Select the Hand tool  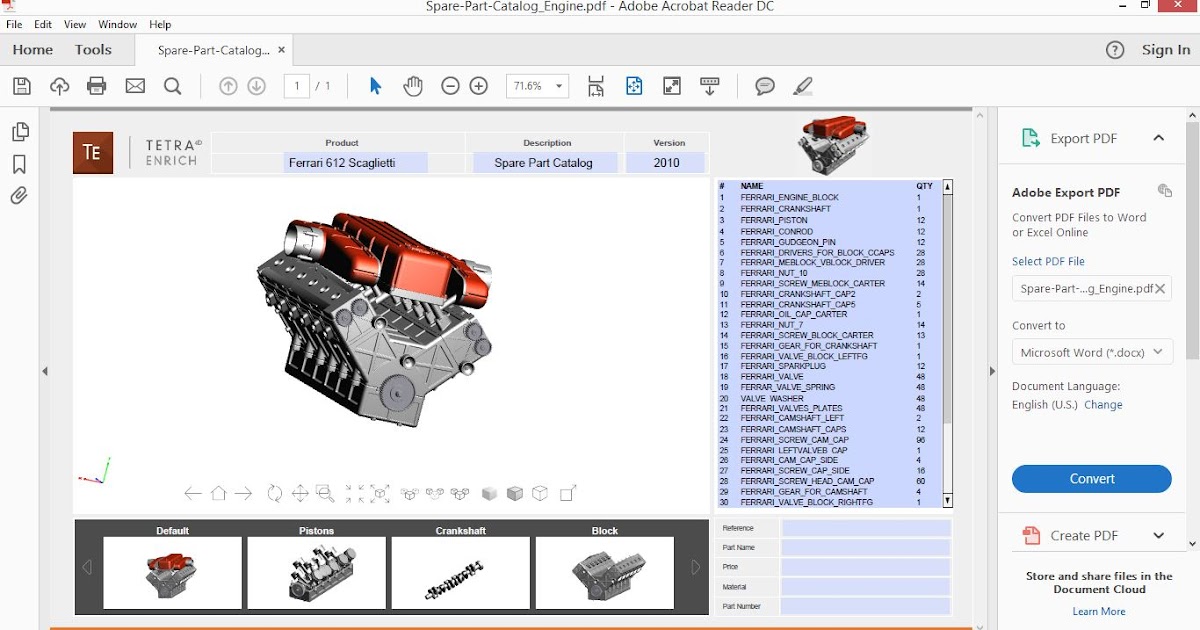point(412,86)
